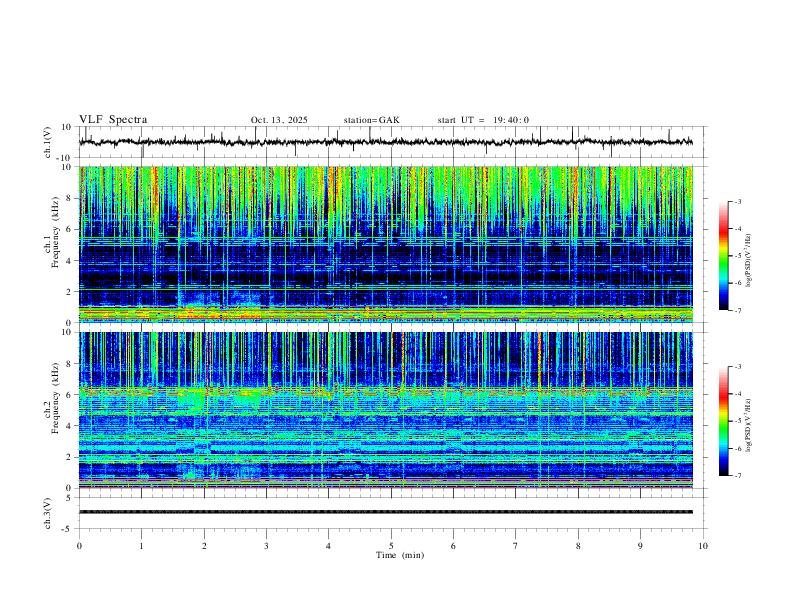Click the "2" tick on the time axis
792x612 pixels.
point(204,546)
